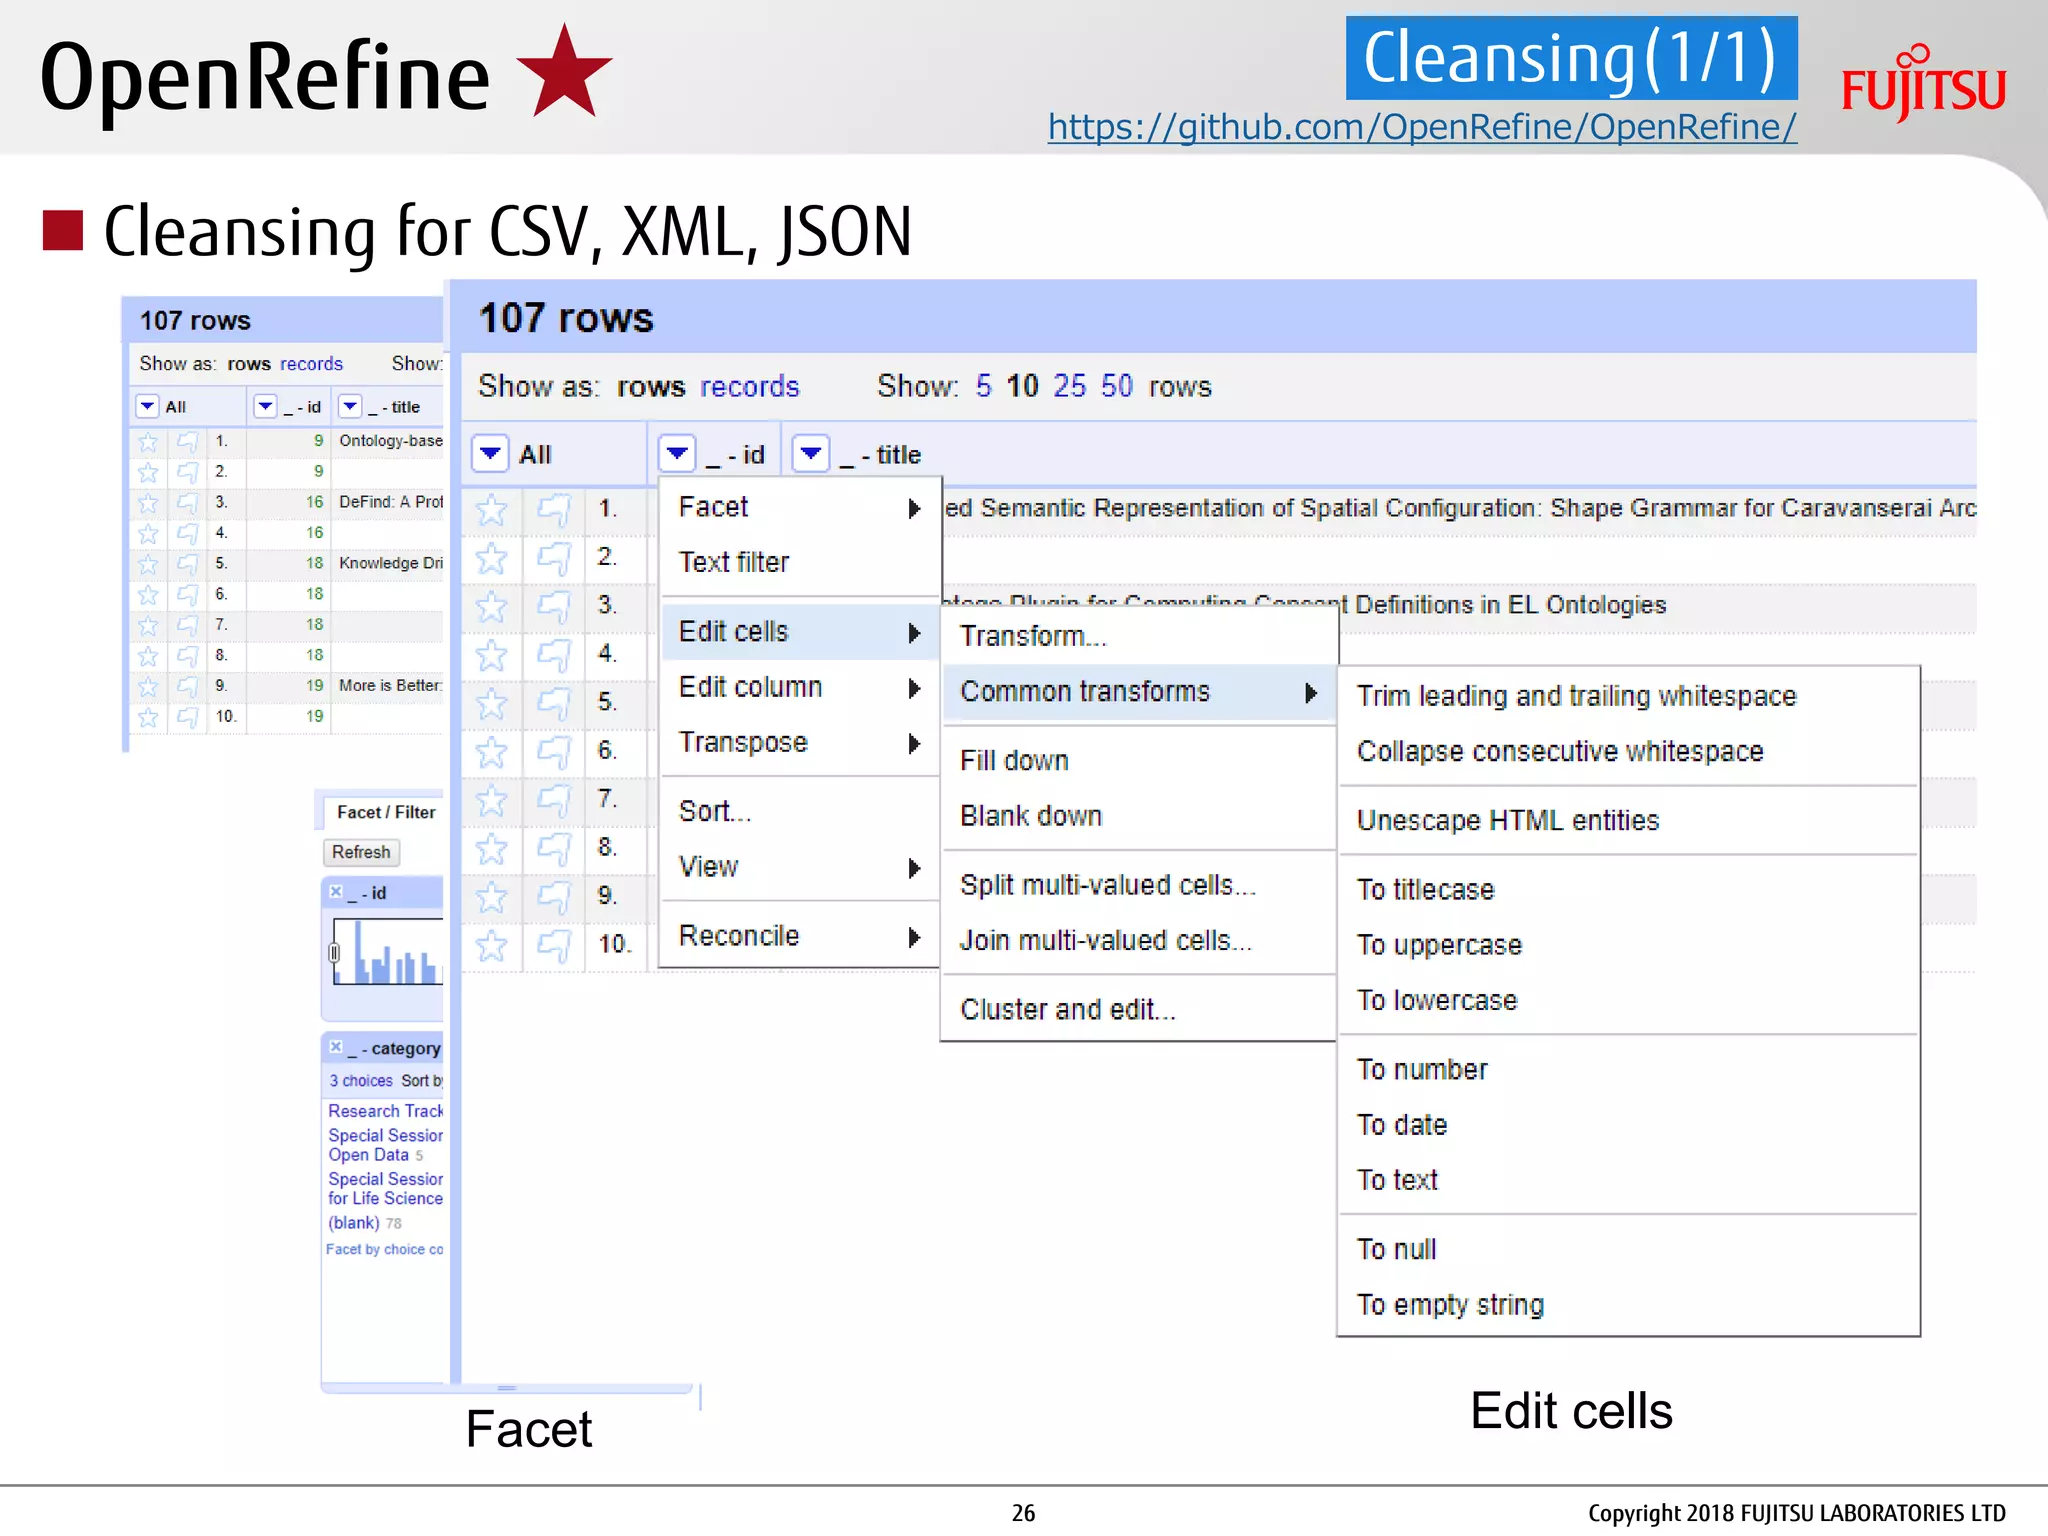Show 50 rows per page

click(1117, 386)
